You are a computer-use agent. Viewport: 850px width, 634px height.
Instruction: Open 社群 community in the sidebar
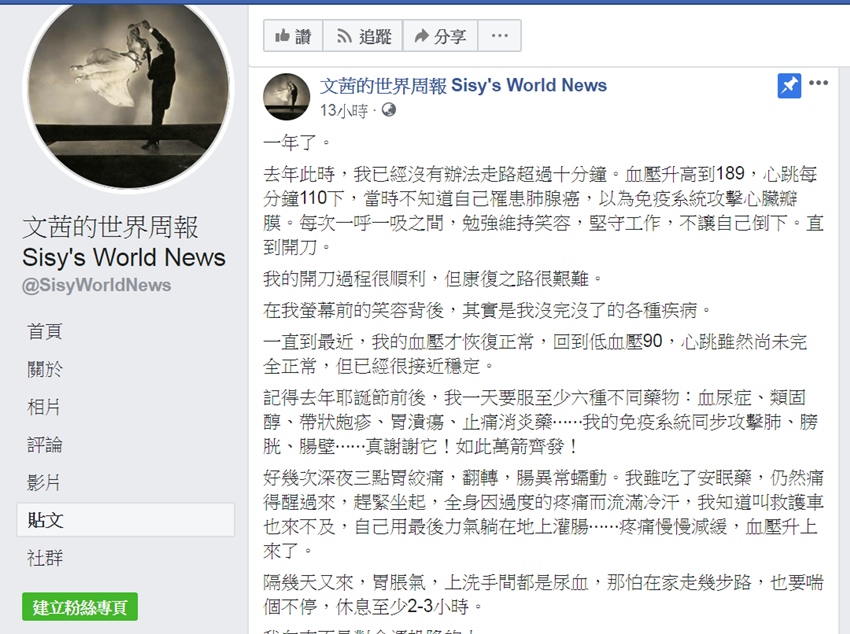click(x=45, y=558)
